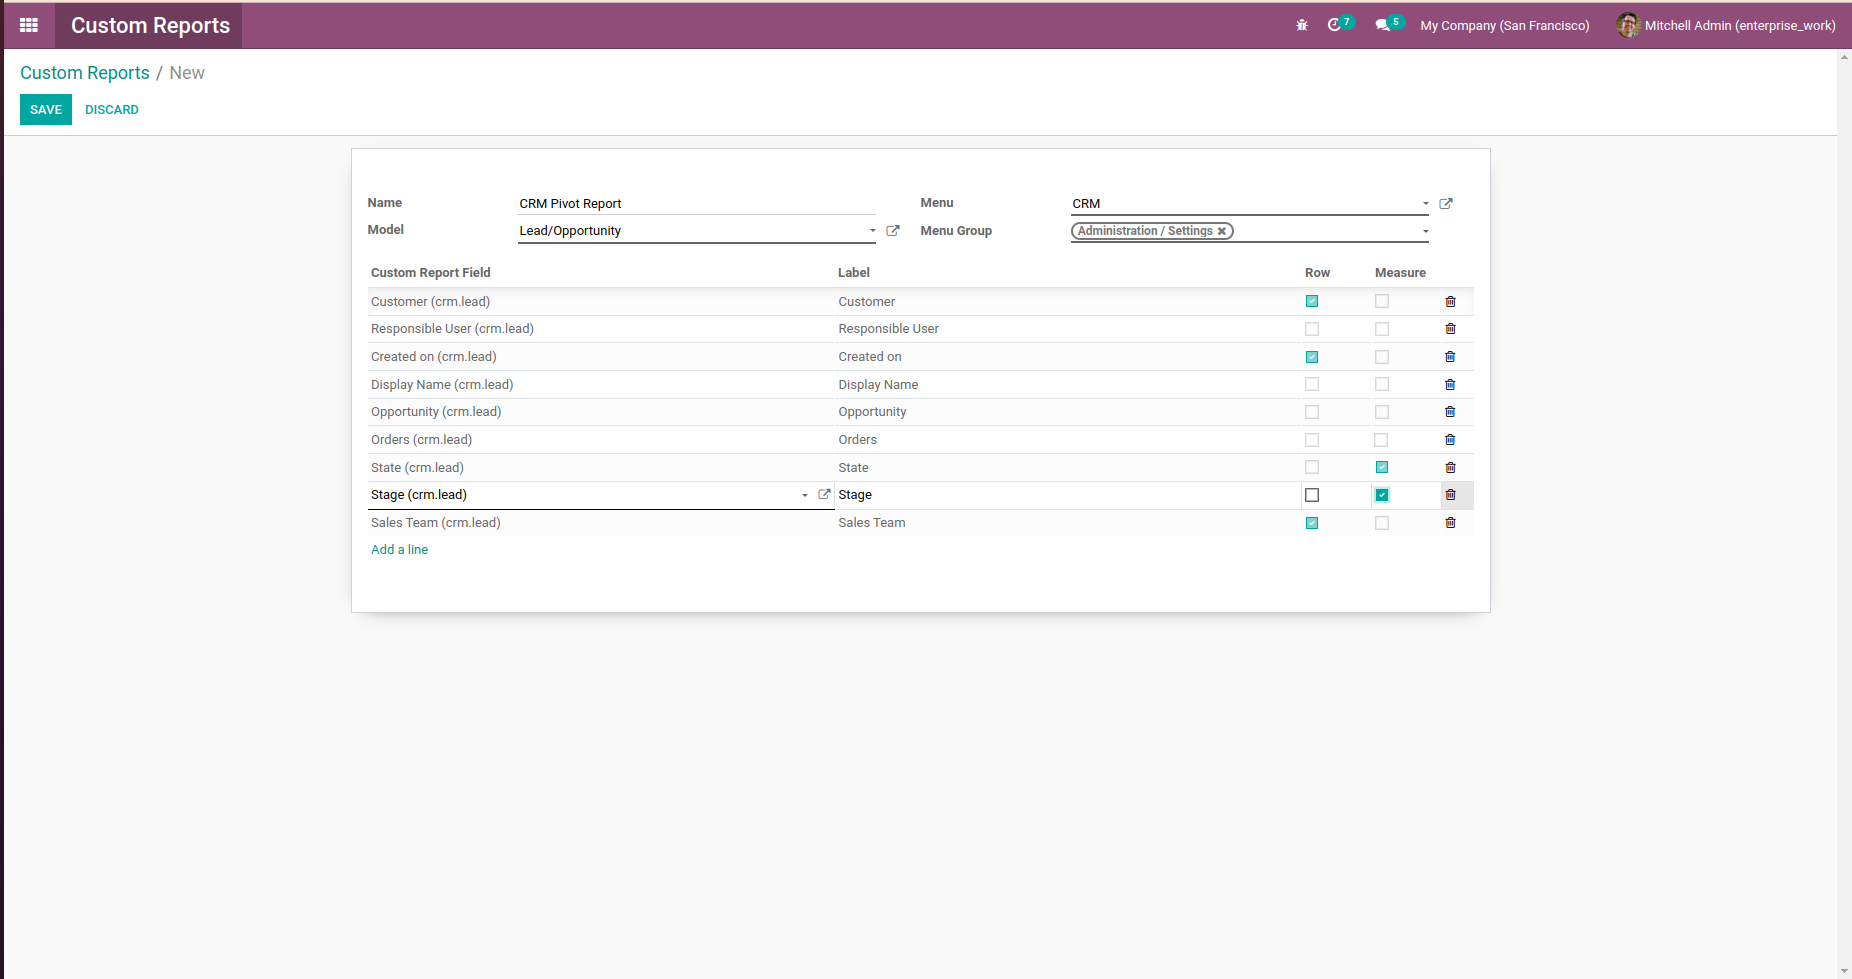This screenshot has width=1852, height=979.
Task: Open external link next to Menu field
Action: (x=1446, y=204)
